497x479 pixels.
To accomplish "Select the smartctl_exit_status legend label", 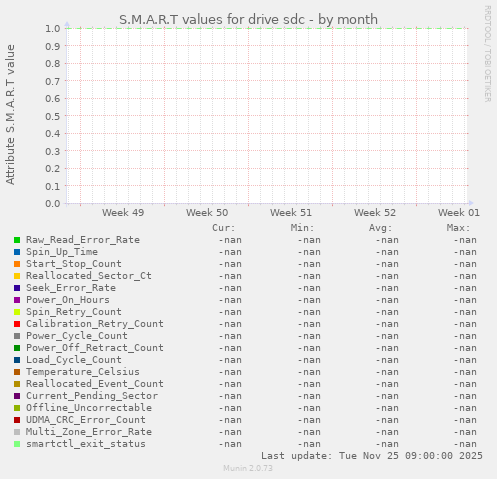I will (x=86, y=444).
